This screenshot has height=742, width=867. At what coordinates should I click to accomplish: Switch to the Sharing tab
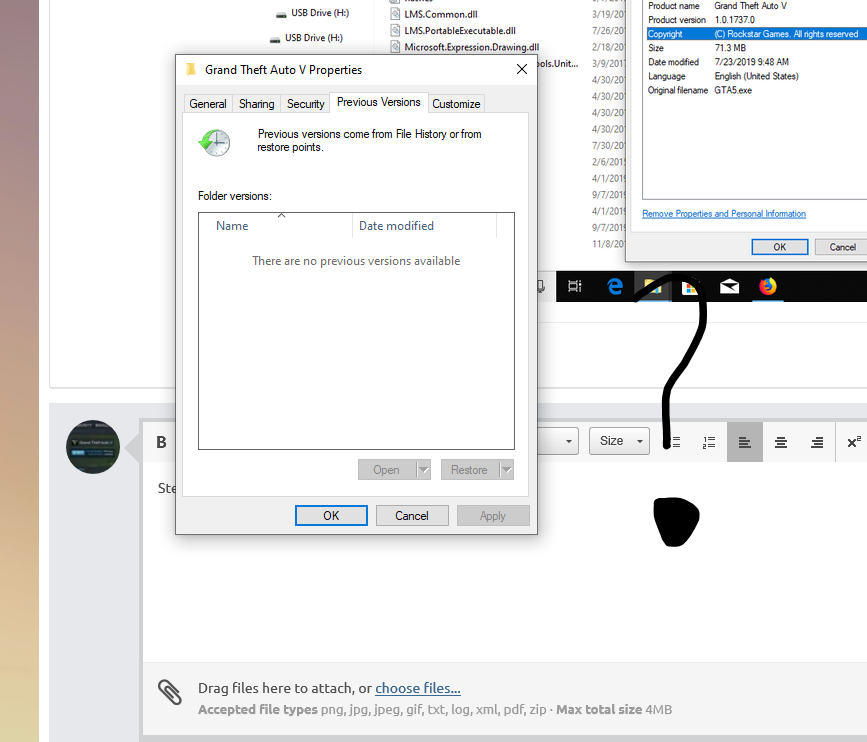tap(257, 104)
